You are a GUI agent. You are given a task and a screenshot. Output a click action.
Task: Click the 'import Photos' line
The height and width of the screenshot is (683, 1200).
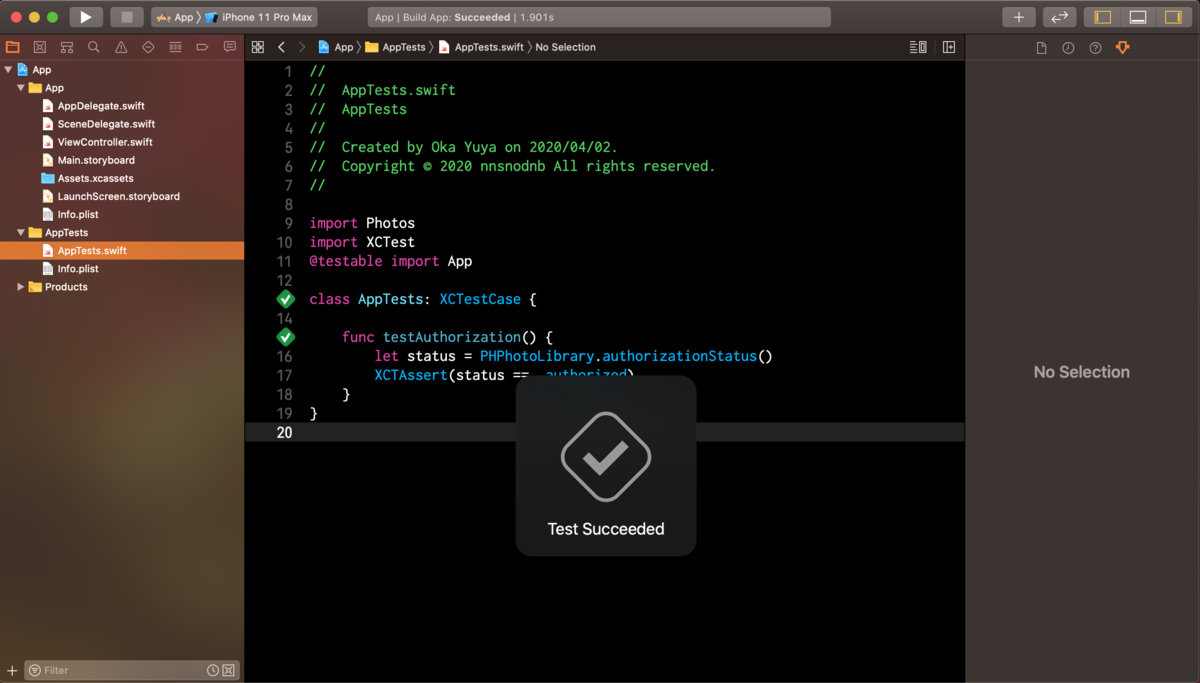[362, 223]
